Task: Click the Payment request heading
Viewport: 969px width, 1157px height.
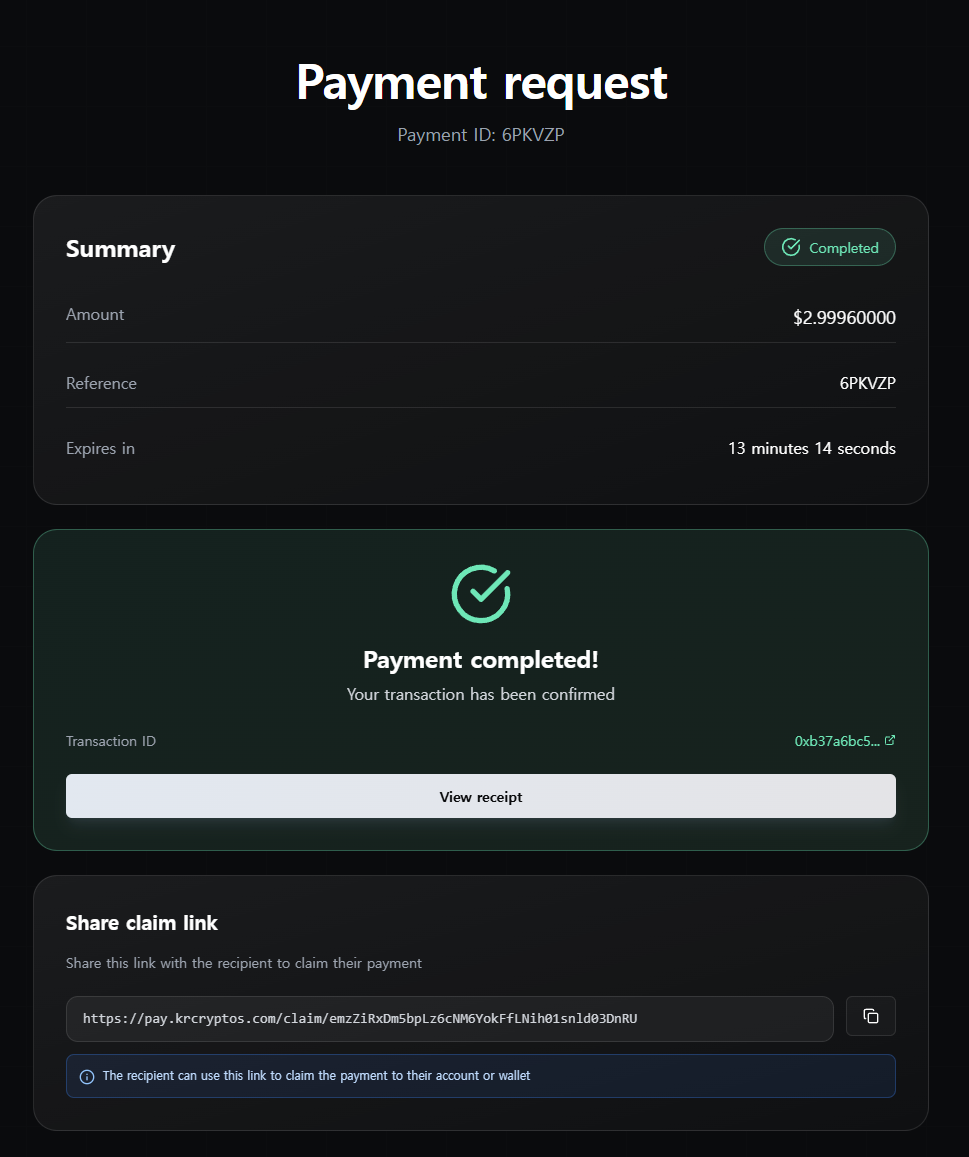Action: pos(481,82)
